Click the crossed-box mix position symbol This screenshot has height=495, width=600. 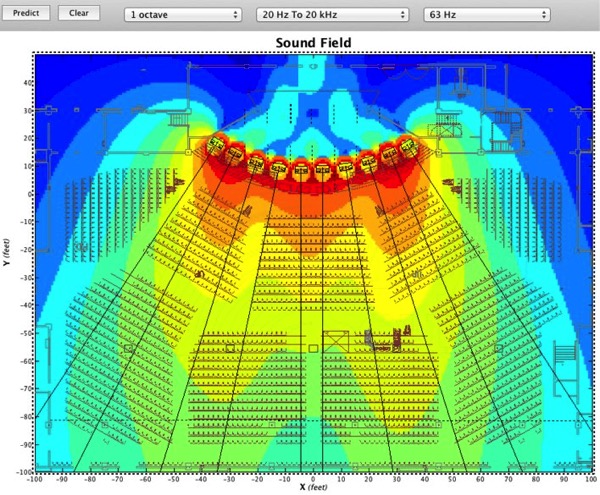pos(336,342)
